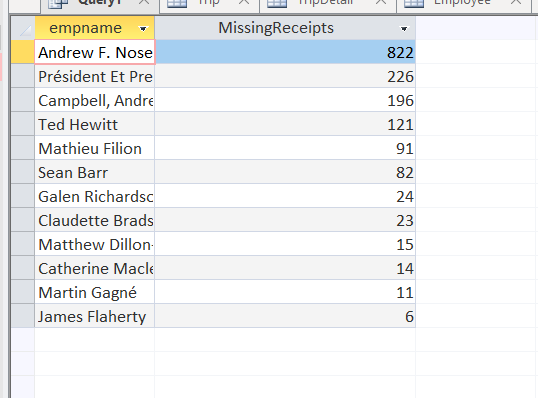Click the MissingReceipts value 6
The width and height of the screenshot is (538, 398).
285,316
